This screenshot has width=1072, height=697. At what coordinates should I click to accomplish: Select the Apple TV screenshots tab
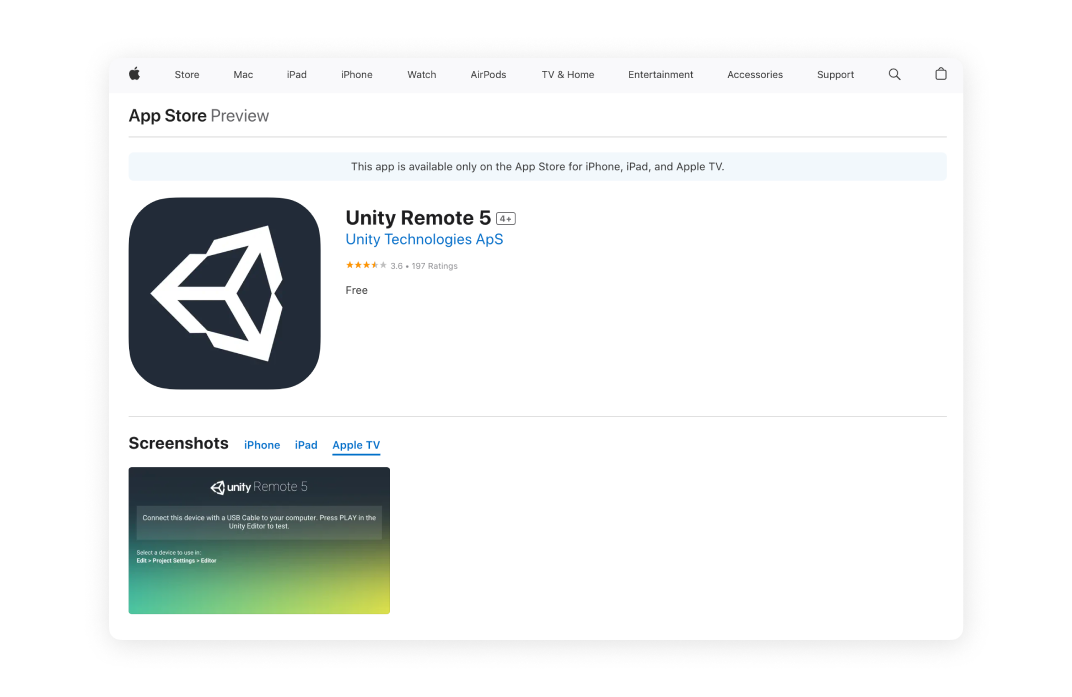(356, 445)
